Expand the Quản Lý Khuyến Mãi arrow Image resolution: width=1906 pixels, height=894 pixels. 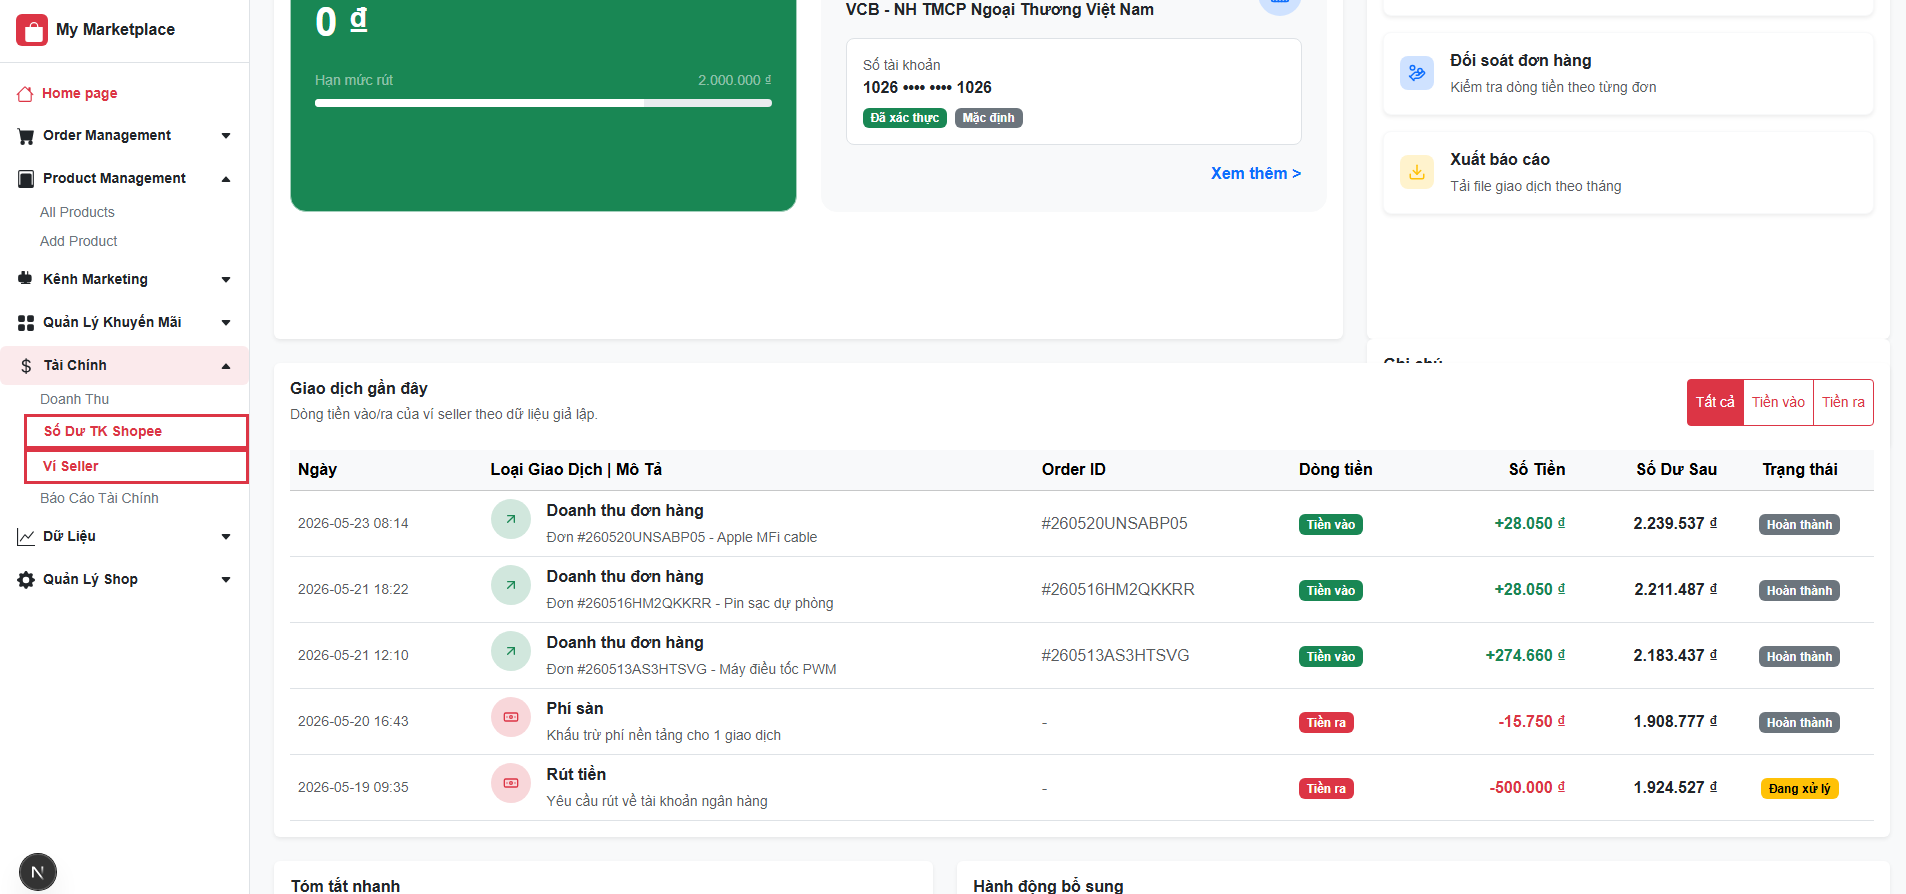click(226, 323)
